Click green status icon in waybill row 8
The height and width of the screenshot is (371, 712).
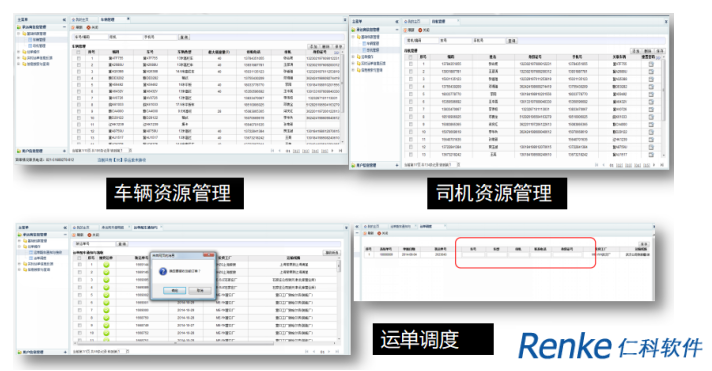tap(106, 318)
